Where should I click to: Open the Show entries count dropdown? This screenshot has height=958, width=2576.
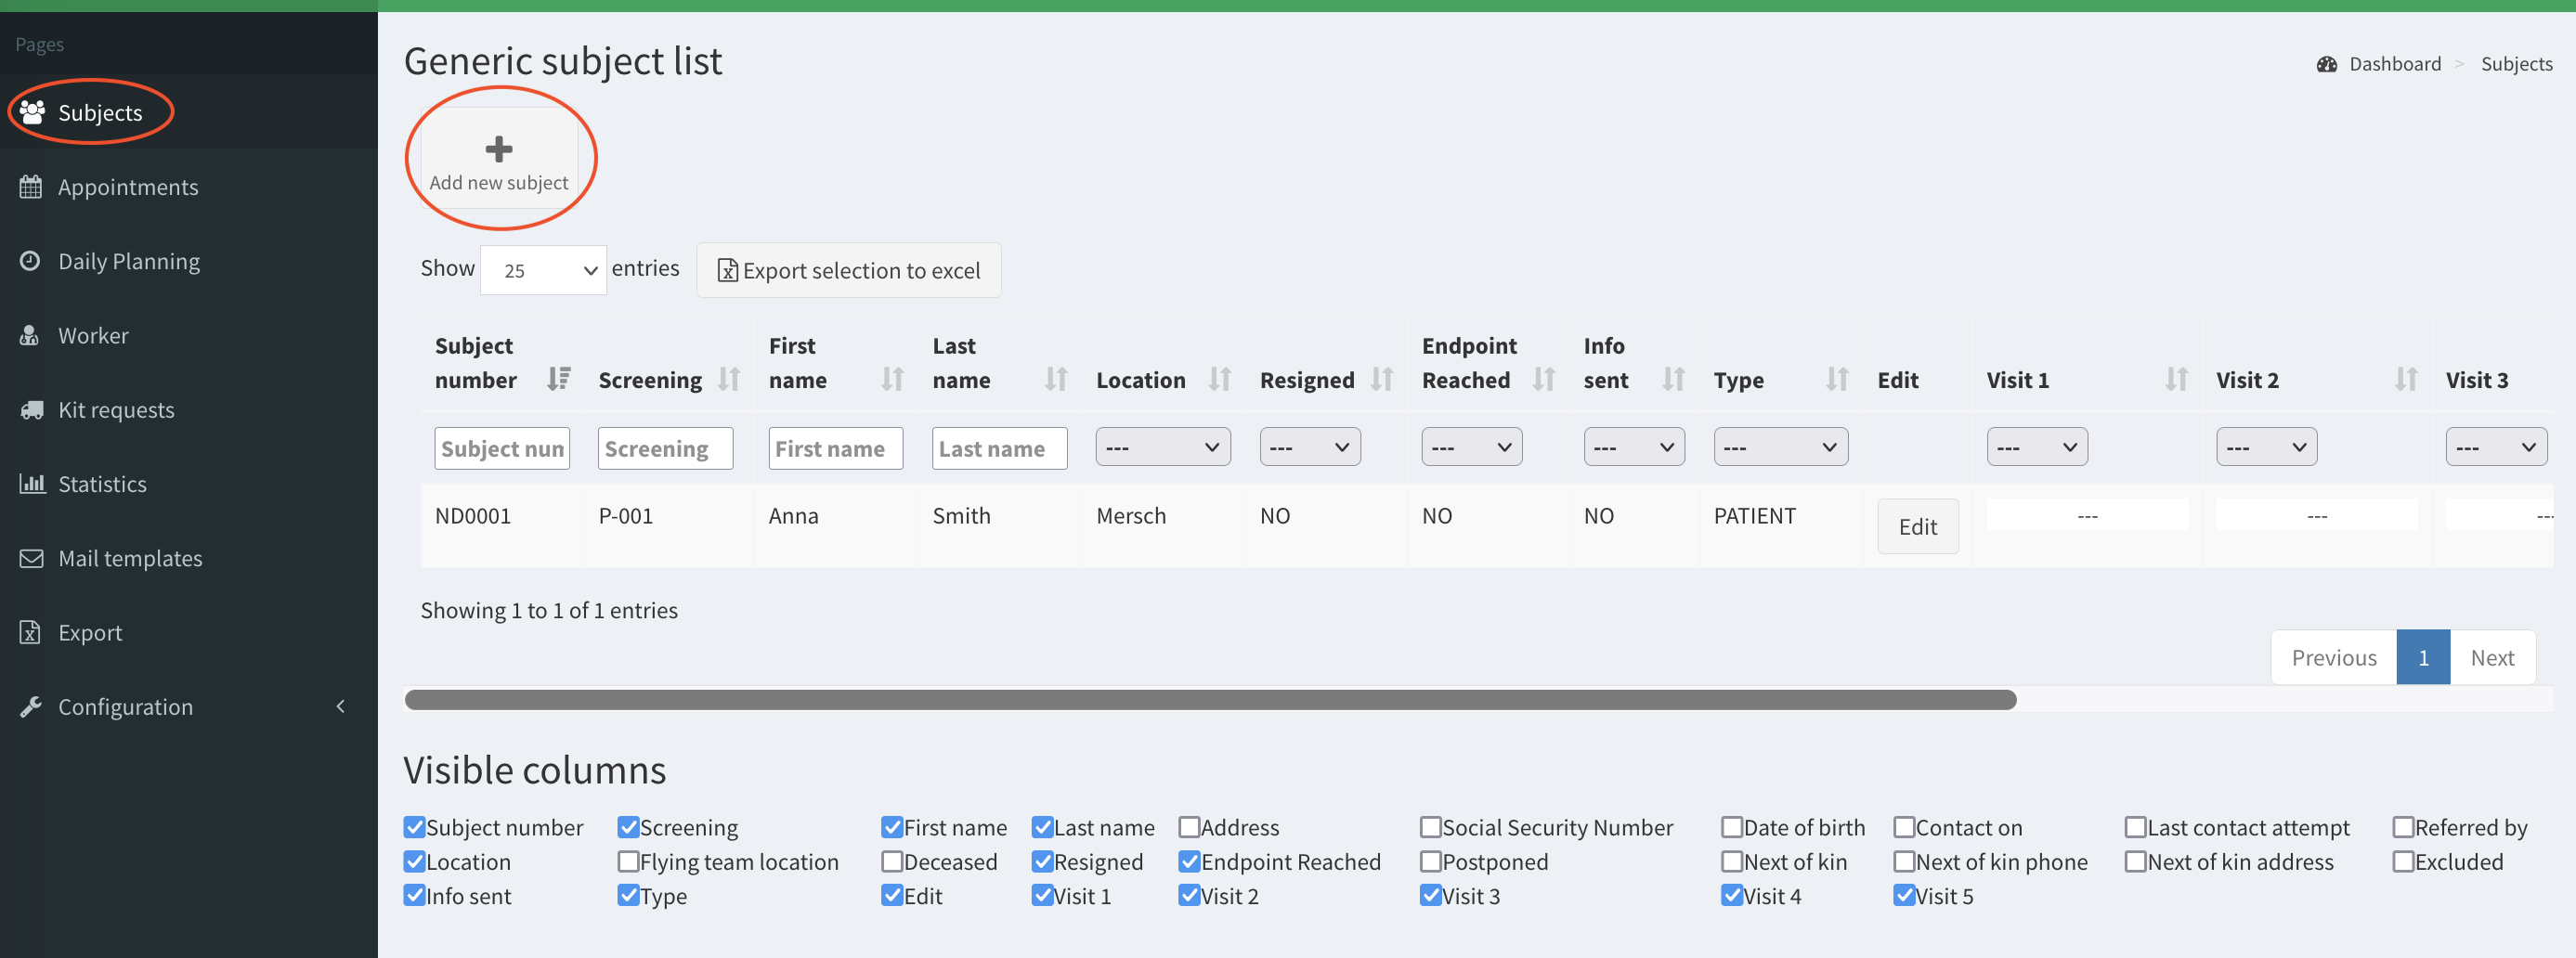(543, 270)
